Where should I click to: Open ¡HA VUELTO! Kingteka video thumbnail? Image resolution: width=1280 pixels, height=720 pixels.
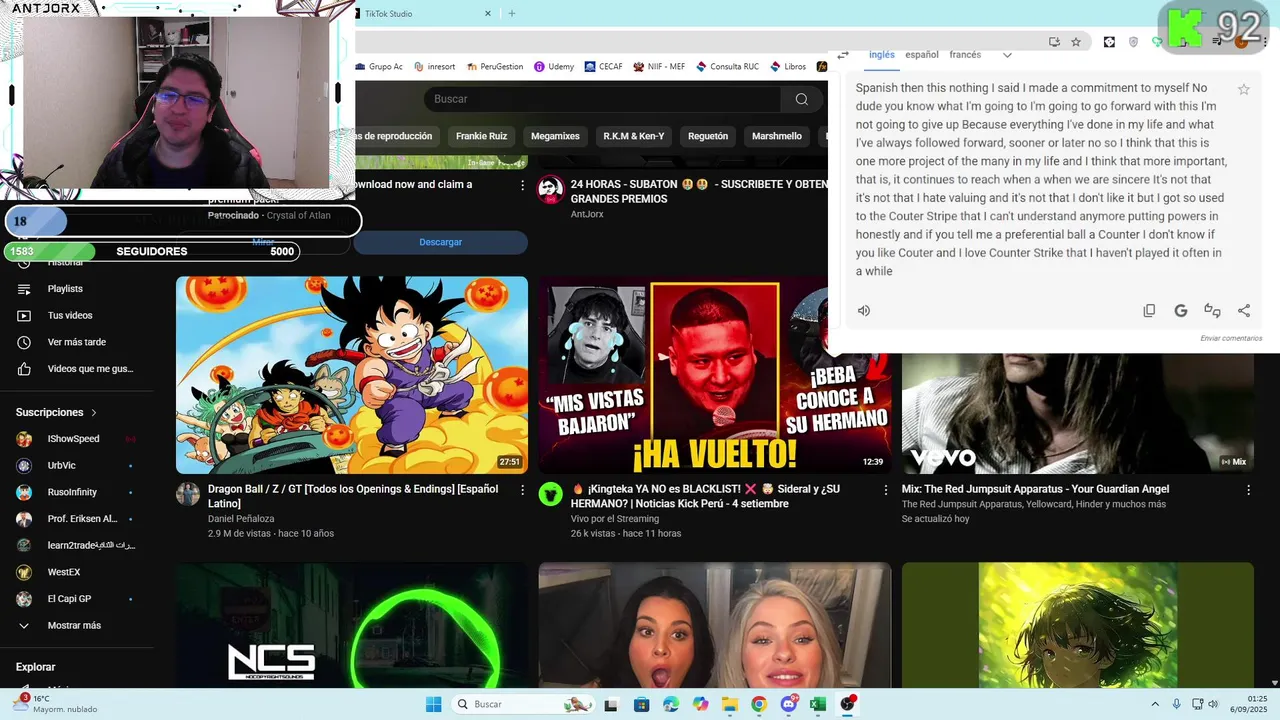pos(715,375)
